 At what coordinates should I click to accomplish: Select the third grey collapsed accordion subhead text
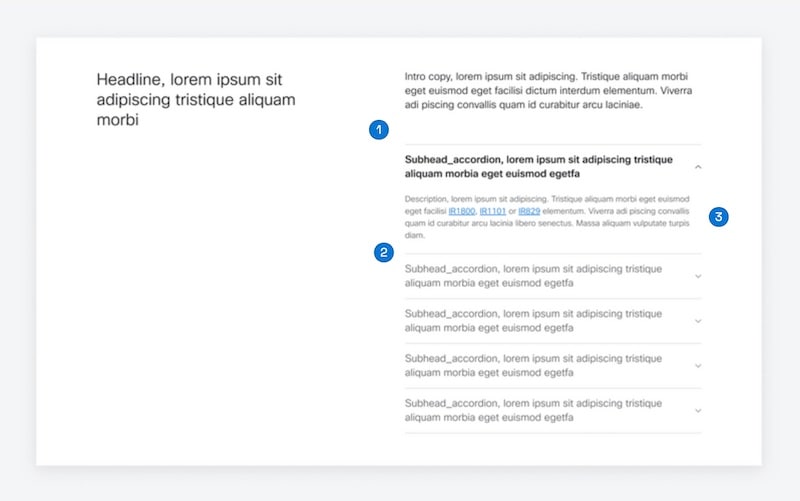pyautogui.click(x=533, y=365)
